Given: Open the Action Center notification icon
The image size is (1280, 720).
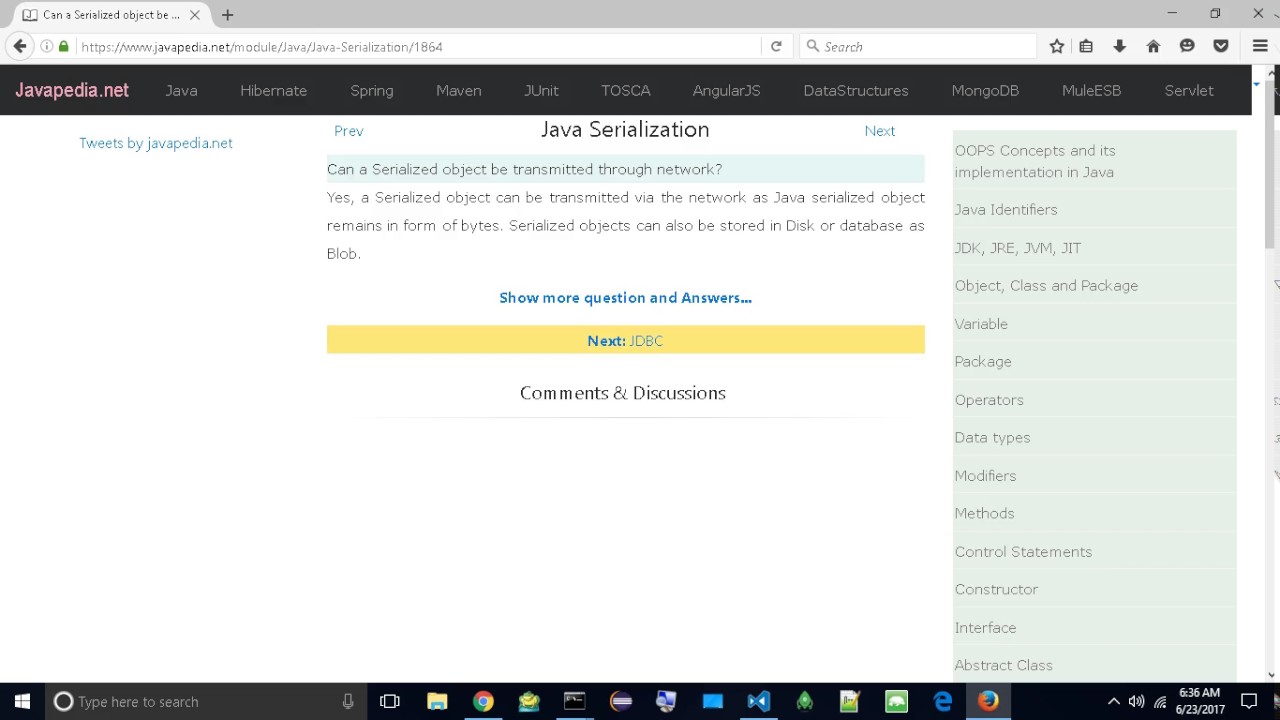Looking at the screenshot, I should [1249, 701].
